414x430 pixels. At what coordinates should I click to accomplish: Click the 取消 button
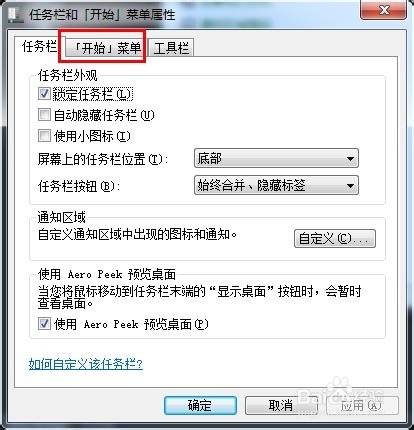click(x=281, y=405)
